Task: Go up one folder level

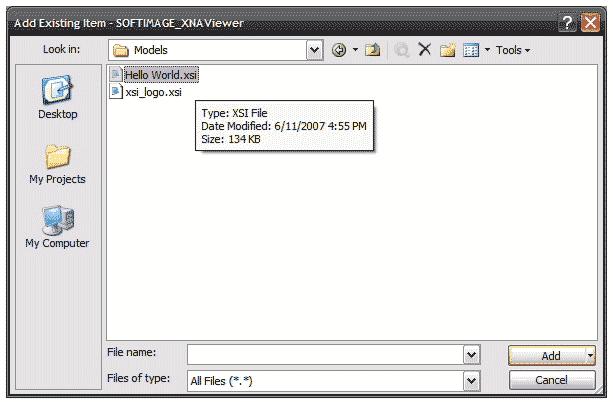Action: pos(373,50)
